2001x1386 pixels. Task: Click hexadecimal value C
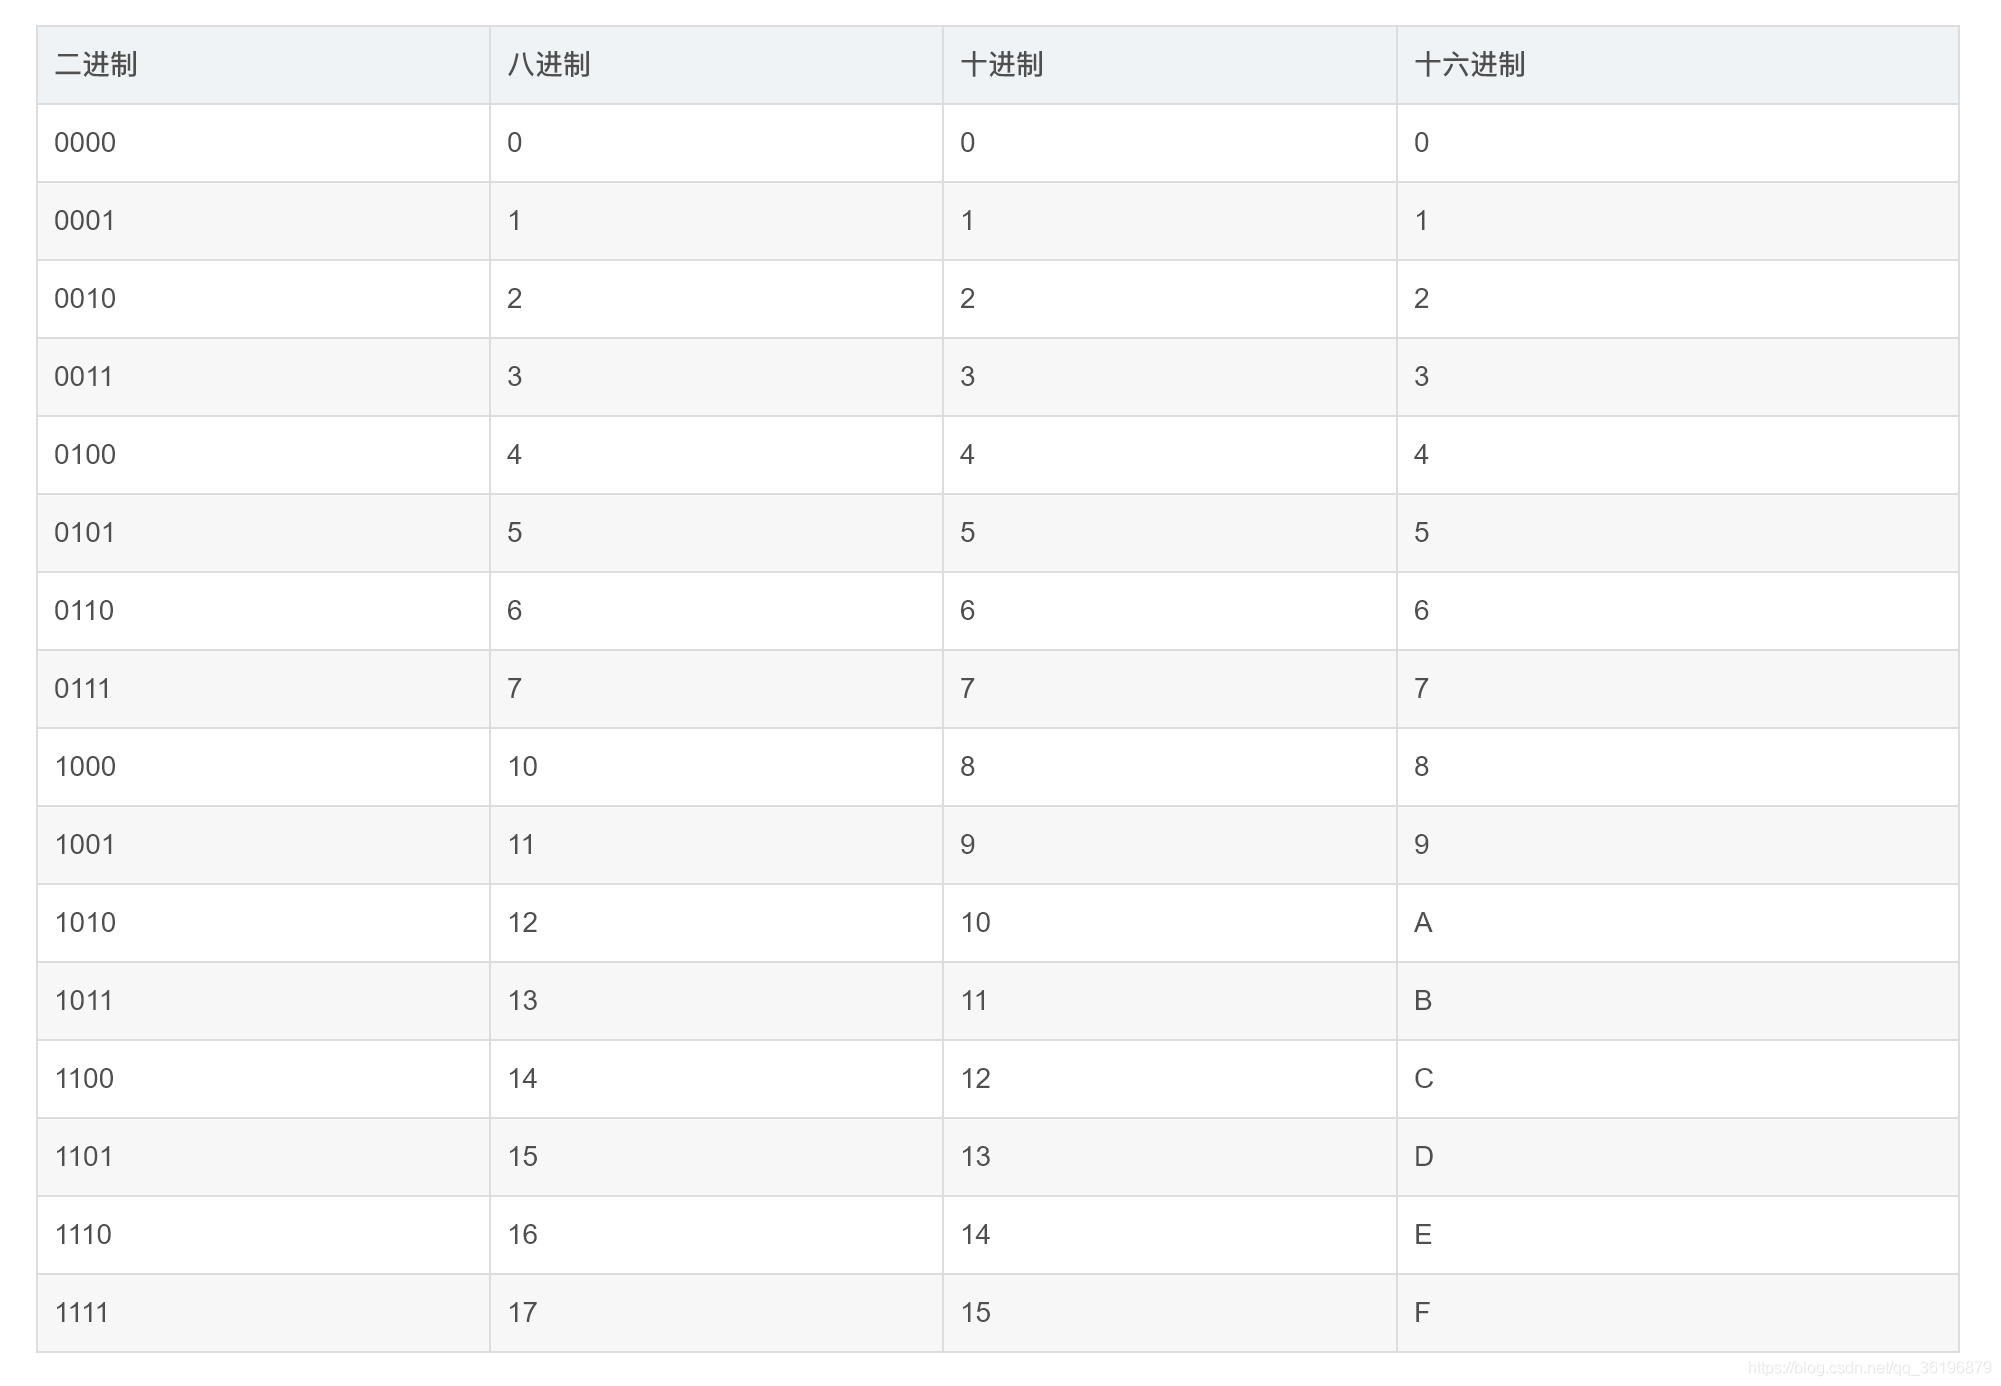(1424, 1079)
